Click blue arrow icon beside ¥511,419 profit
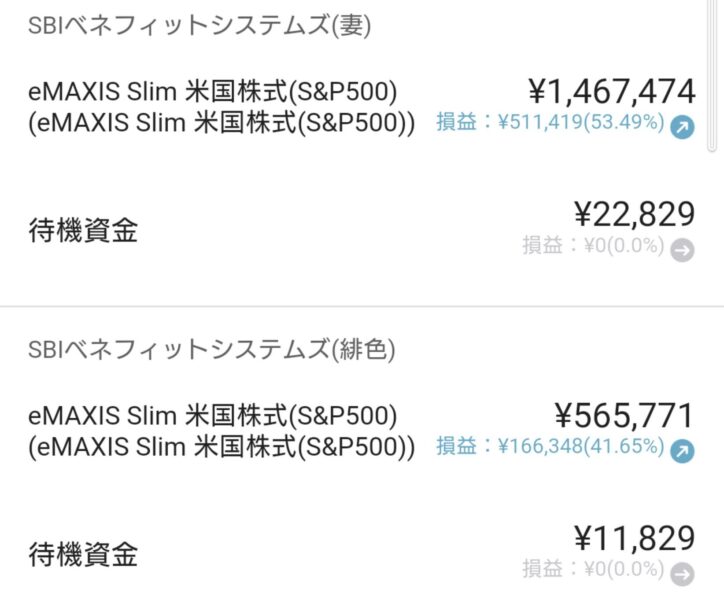The height and width of the screenshot is (600, 724). tap(682, 126)
